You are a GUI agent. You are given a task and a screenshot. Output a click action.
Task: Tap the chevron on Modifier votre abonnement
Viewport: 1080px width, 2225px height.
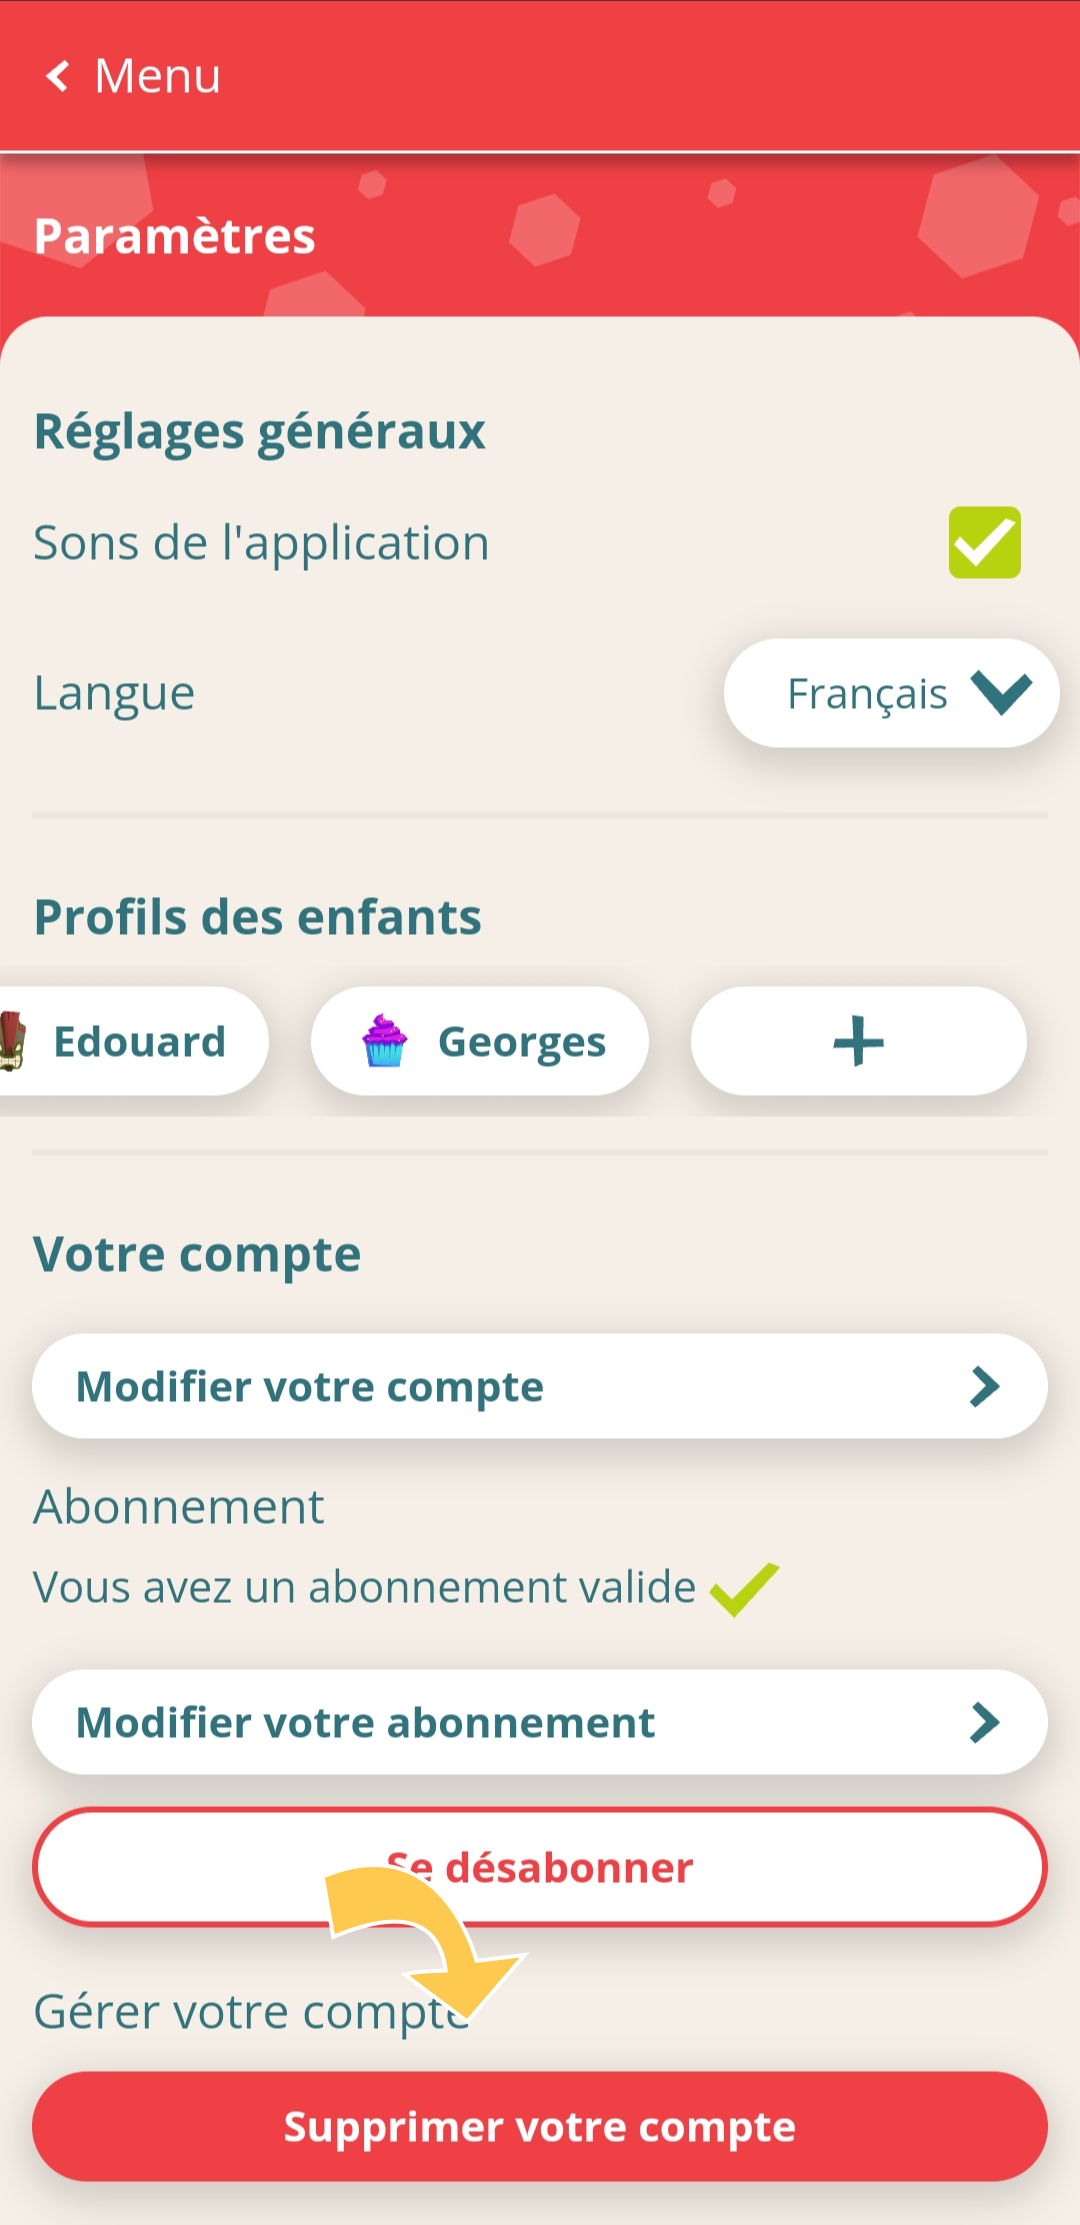[985, 1722]
